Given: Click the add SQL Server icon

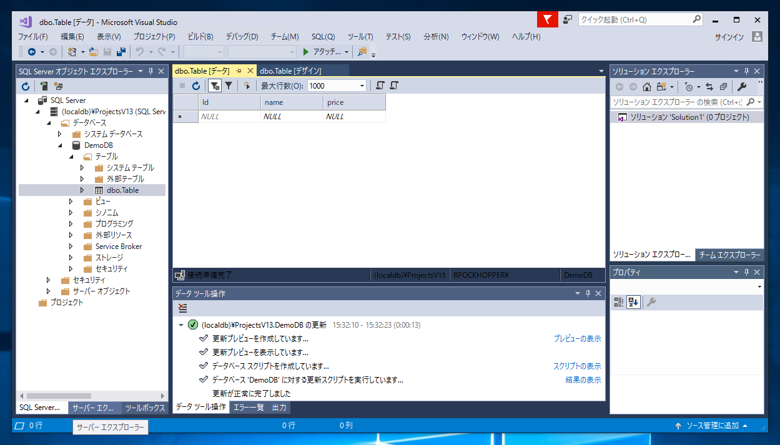Looking at the screenshot, I should coord(44,87).
